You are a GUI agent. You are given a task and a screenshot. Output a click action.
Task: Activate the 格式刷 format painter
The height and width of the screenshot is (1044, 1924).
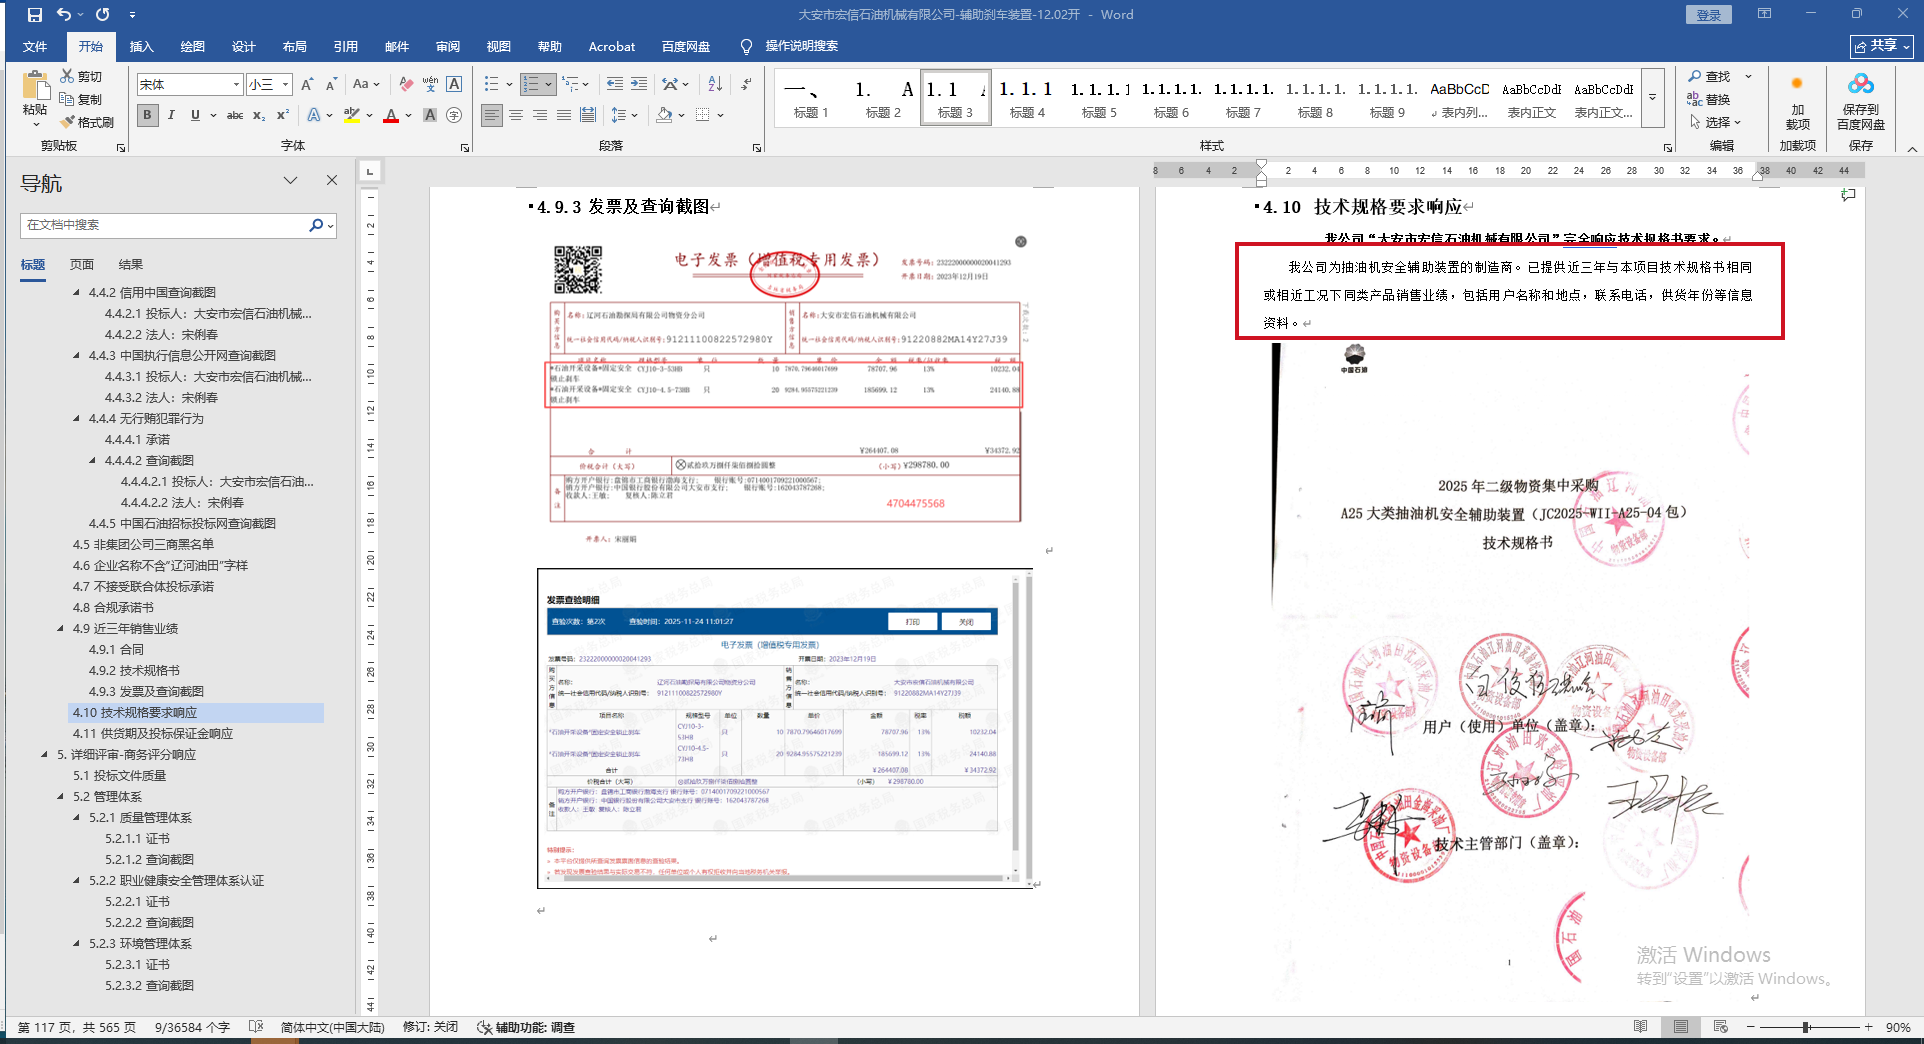pyautogui.click(x=87, y=122)
